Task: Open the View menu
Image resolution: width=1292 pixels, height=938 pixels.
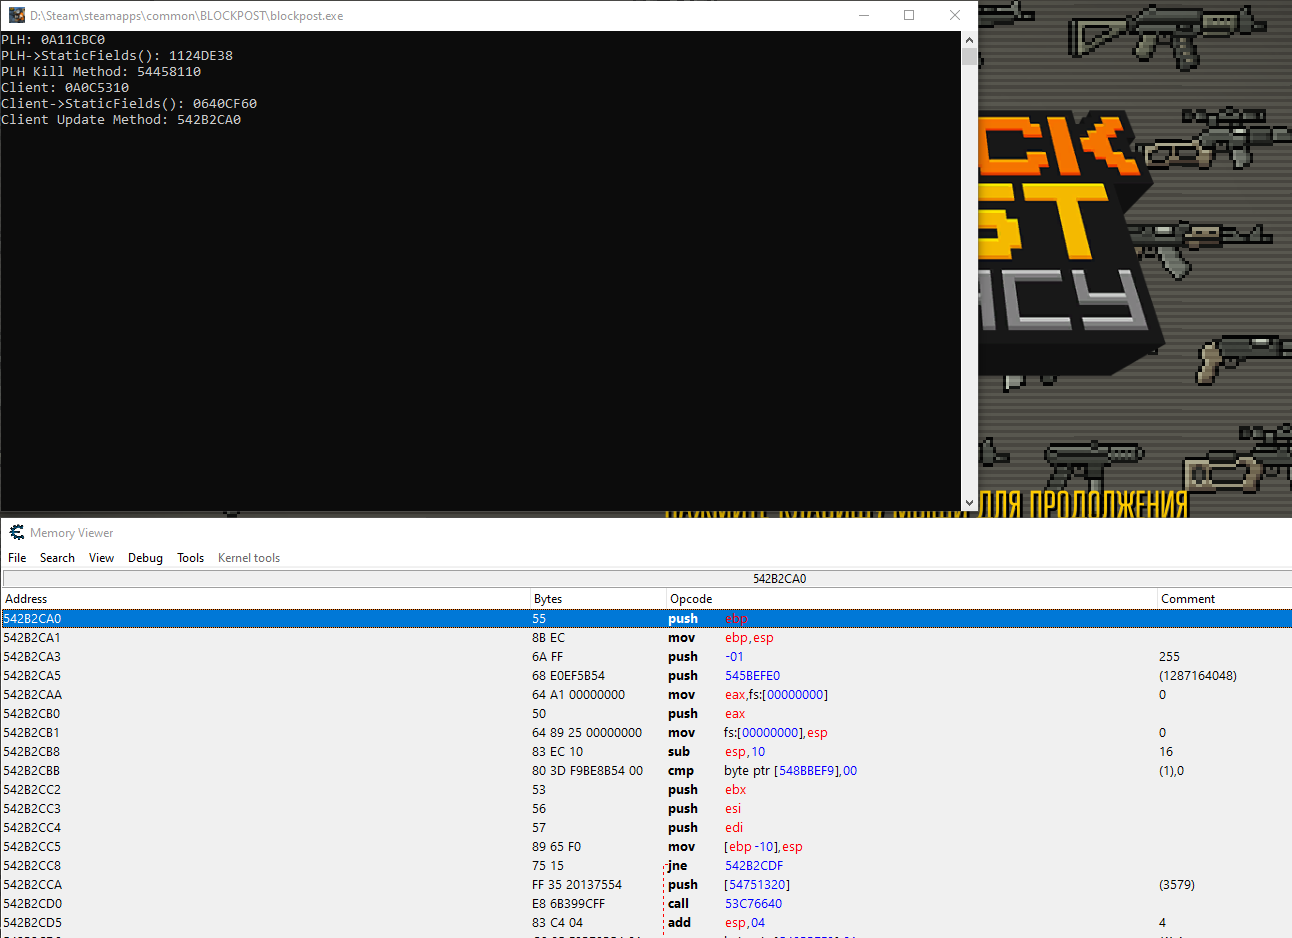Action: click(101, 558)
